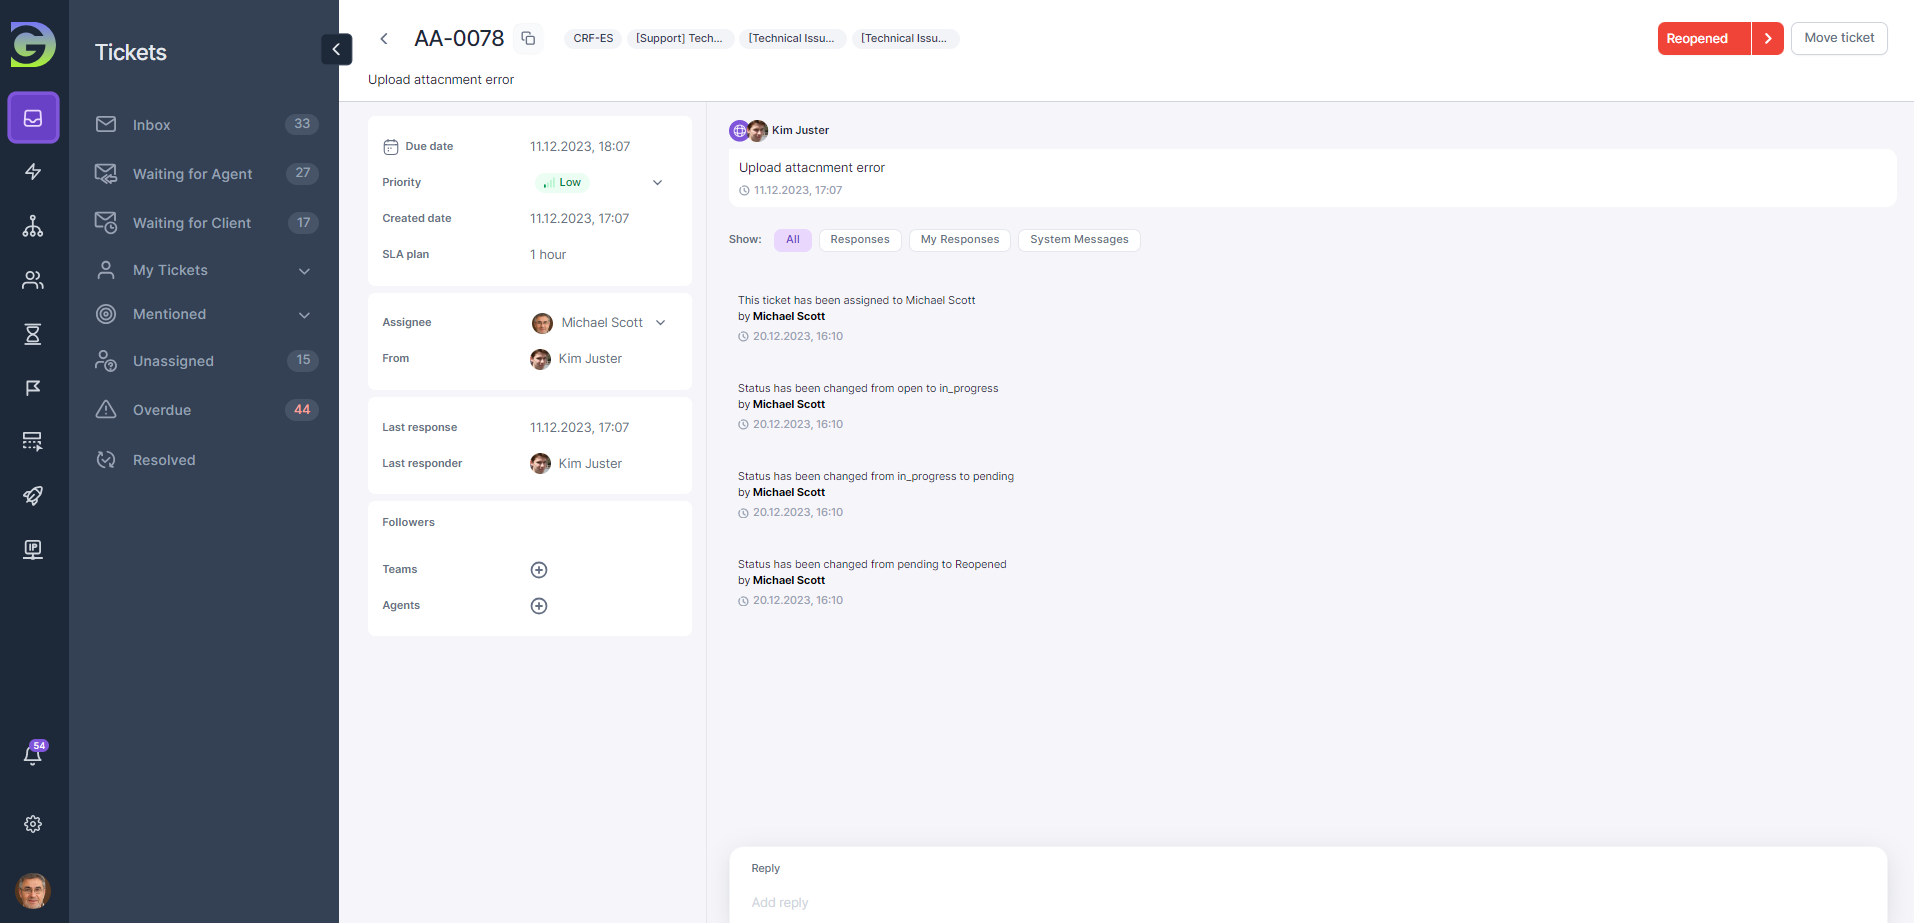Click the Add reply text field
The height and width of the screenshot is (923, 1914).
[x=1300, y=902]
